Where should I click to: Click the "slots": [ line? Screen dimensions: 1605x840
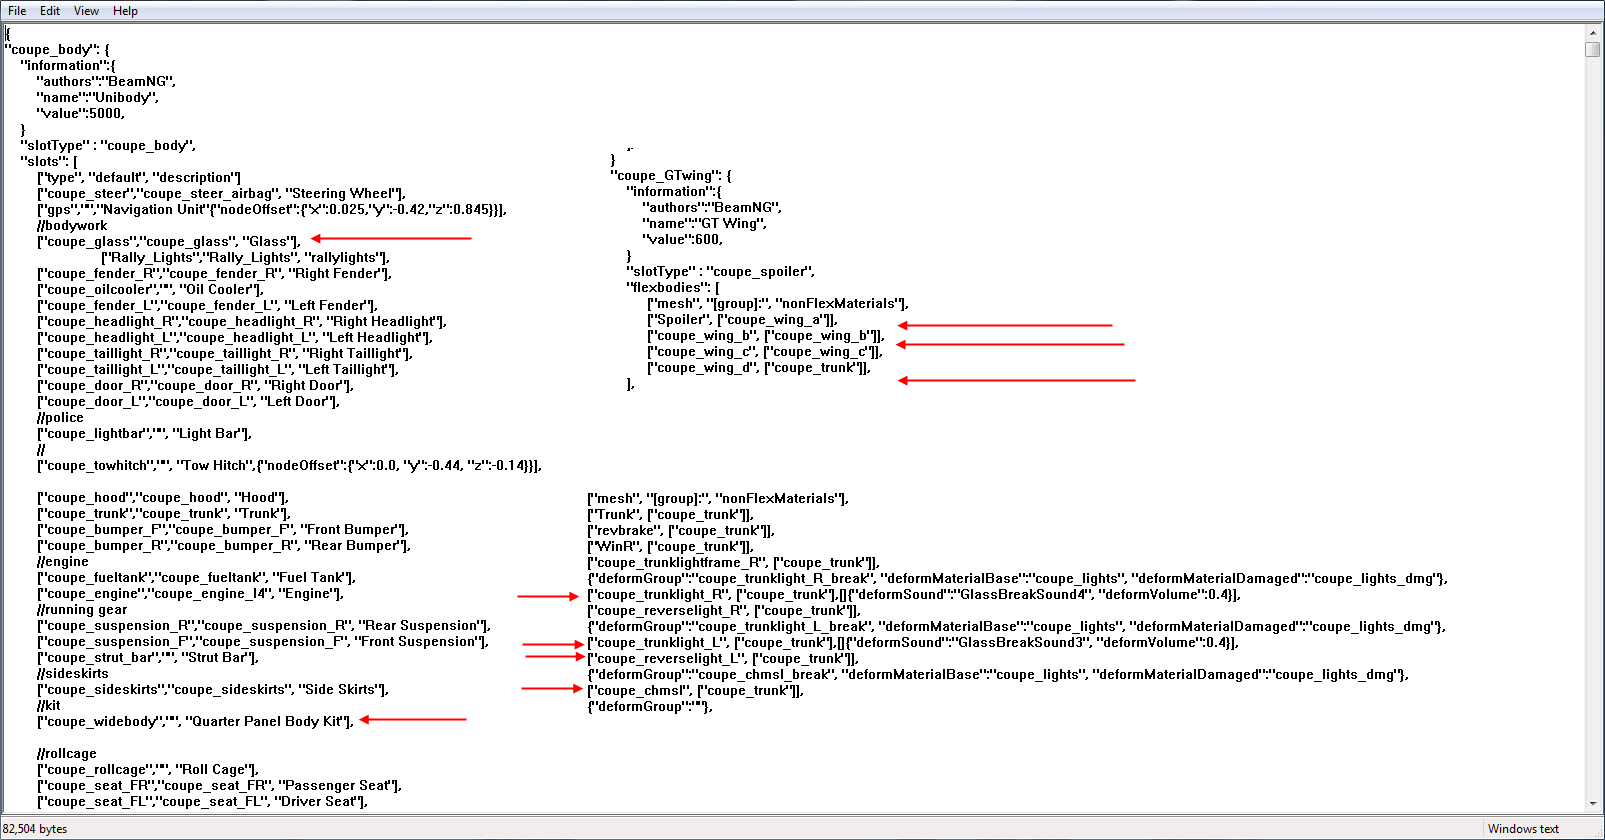(49, 161)
